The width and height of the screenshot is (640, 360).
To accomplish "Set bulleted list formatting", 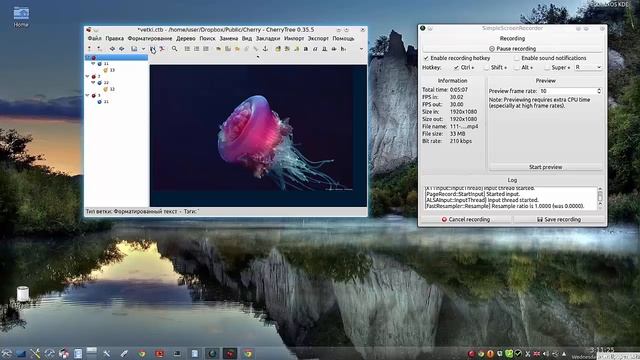I will point(187,49).
